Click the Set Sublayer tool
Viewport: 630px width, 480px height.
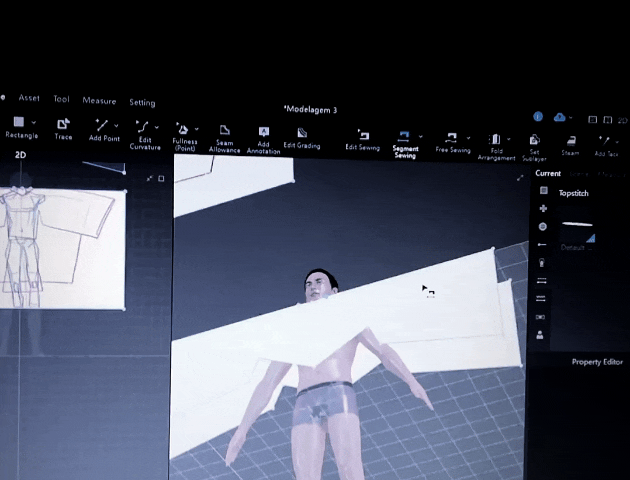(534, 147)
